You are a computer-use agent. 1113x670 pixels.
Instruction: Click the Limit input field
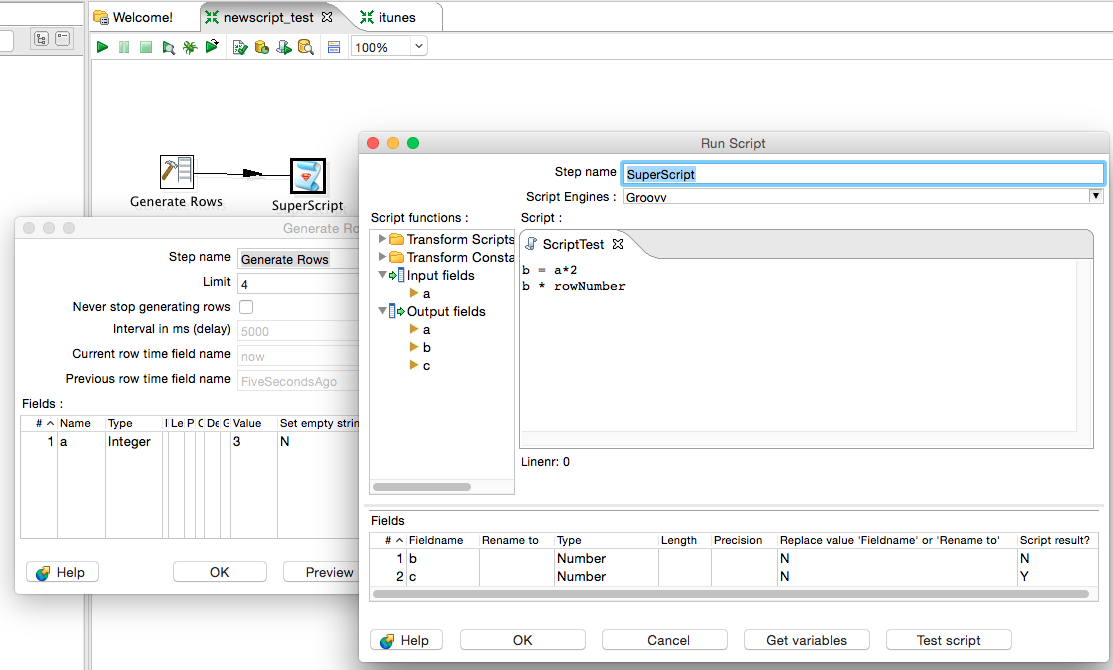(x=298, y=284)
